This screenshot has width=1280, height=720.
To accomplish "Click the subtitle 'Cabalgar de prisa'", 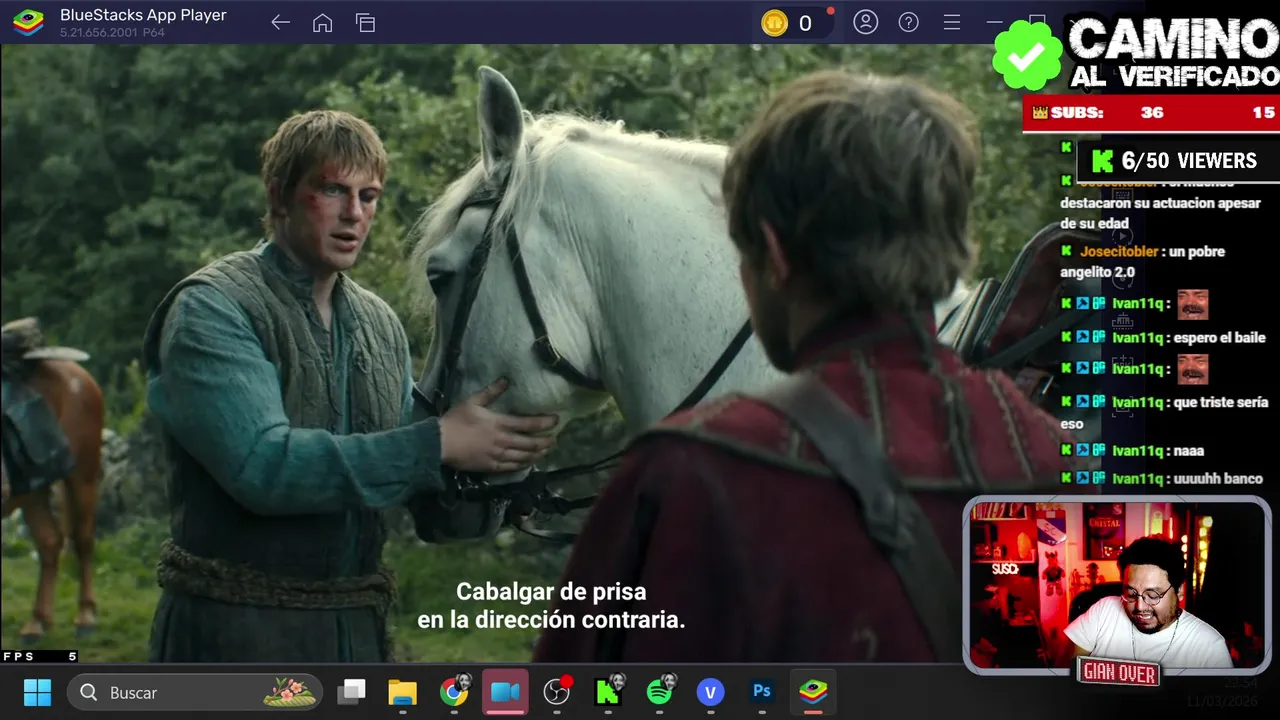I will click(x=551, y=592).
